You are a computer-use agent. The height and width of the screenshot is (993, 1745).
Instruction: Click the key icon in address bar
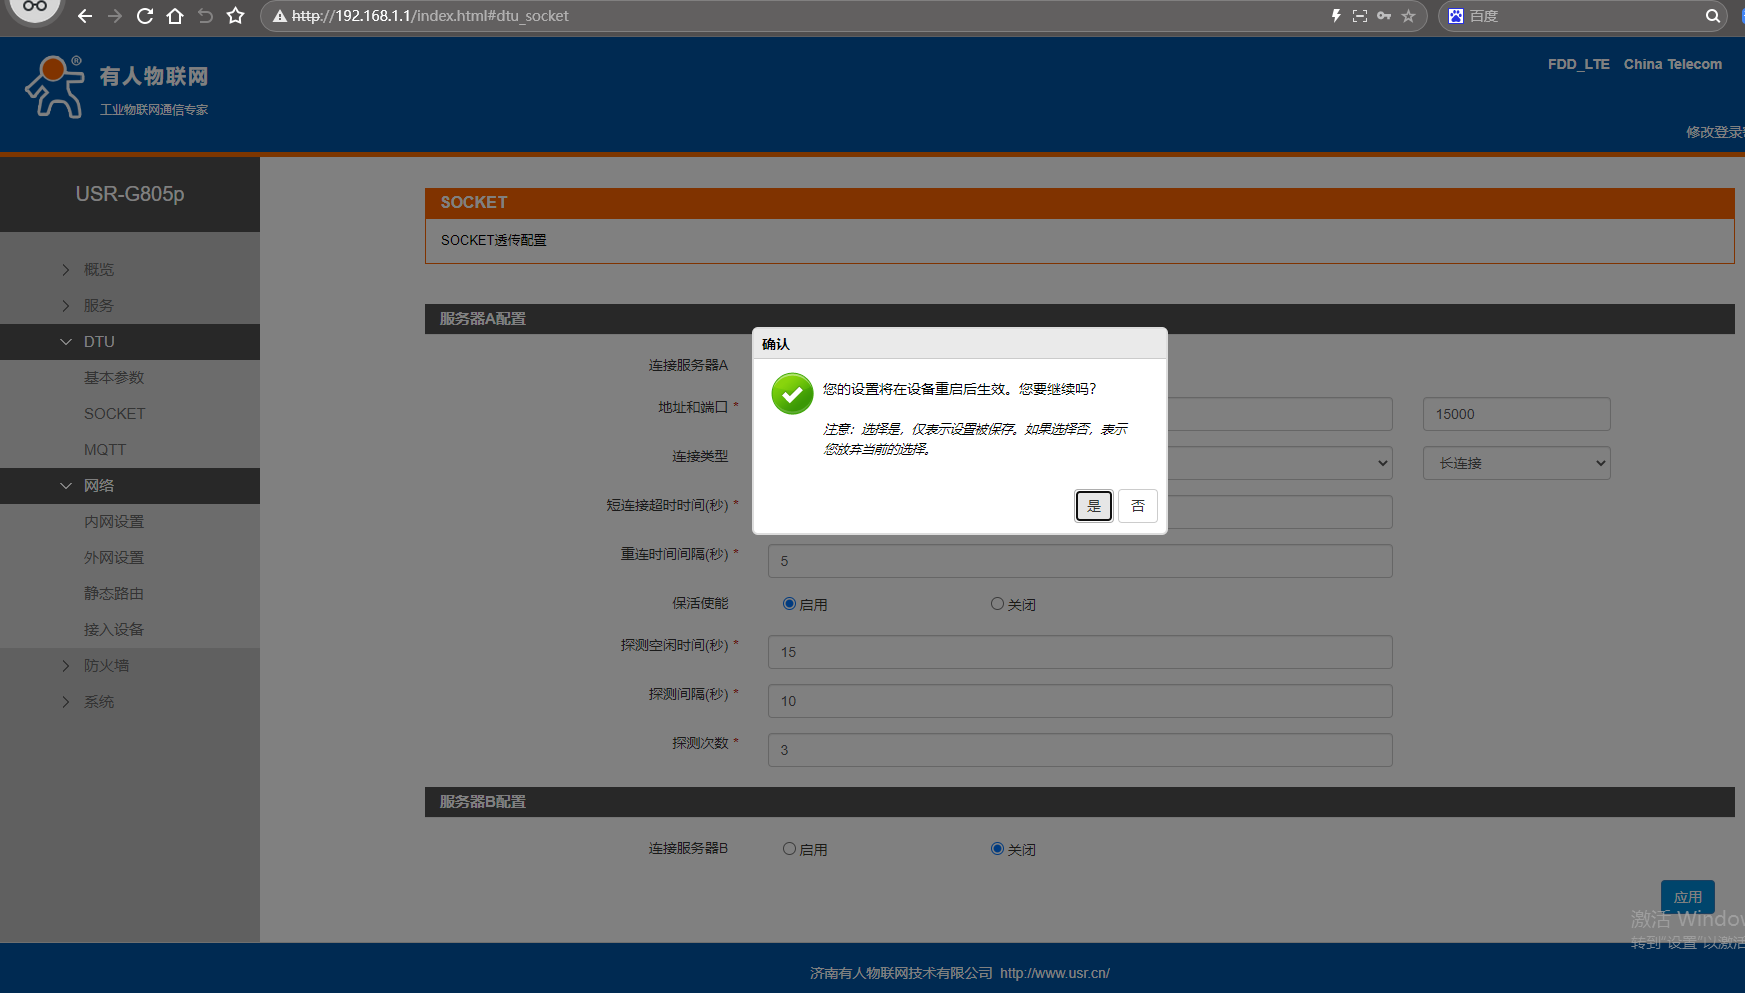pos(1384,16)
